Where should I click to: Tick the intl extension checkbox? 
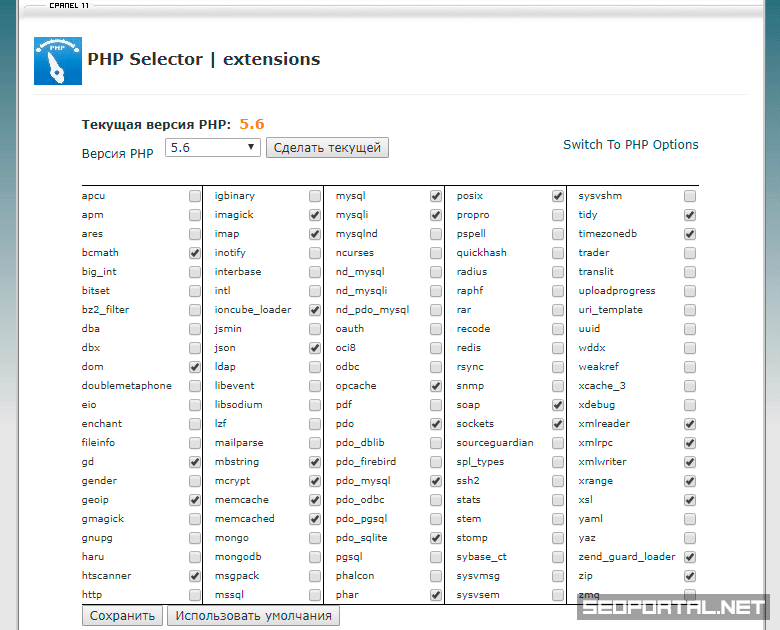[x=315, y=292]
